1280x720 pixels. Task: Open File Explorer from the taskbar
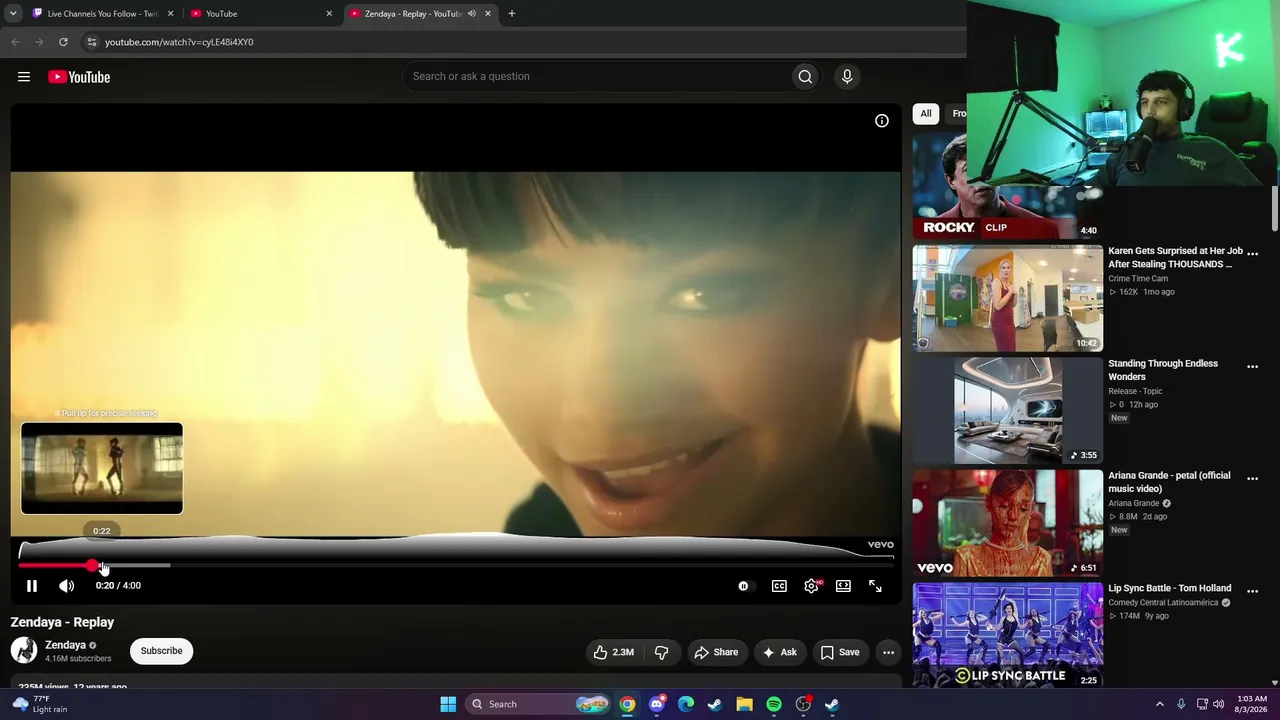pos(744,704)
